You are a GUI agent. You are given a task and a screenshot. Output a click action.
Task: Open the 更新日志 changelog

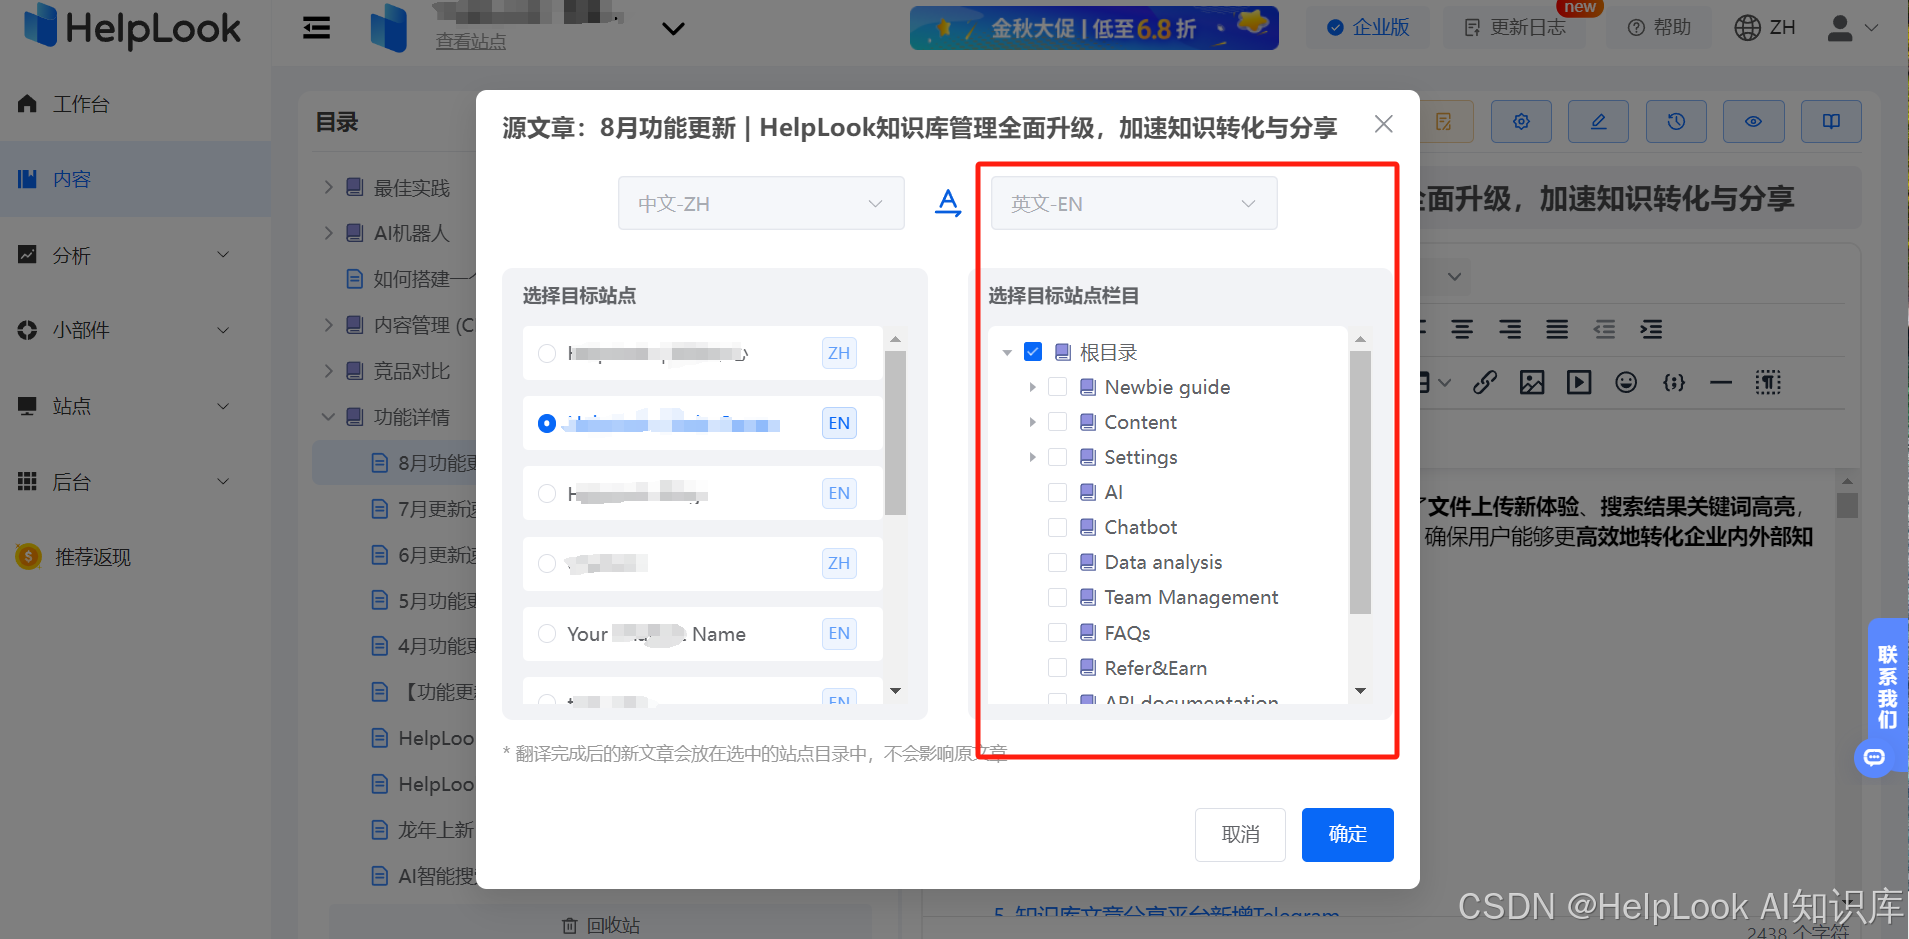point(1516,28)
